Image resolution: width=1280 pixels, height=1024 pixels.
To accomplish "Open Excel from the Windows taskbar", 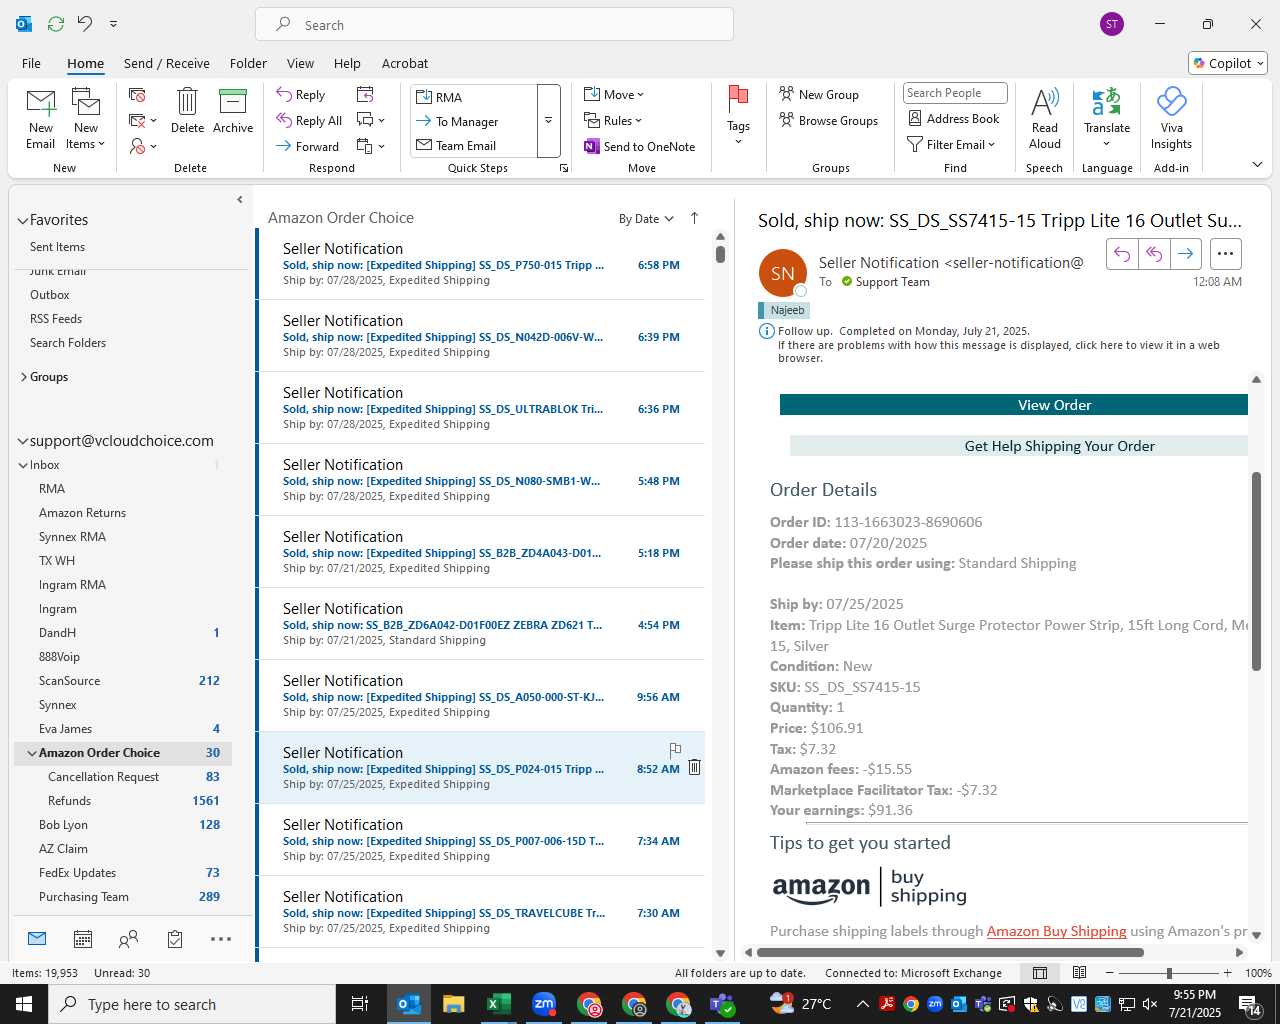I will click(x=498, y=1004).
